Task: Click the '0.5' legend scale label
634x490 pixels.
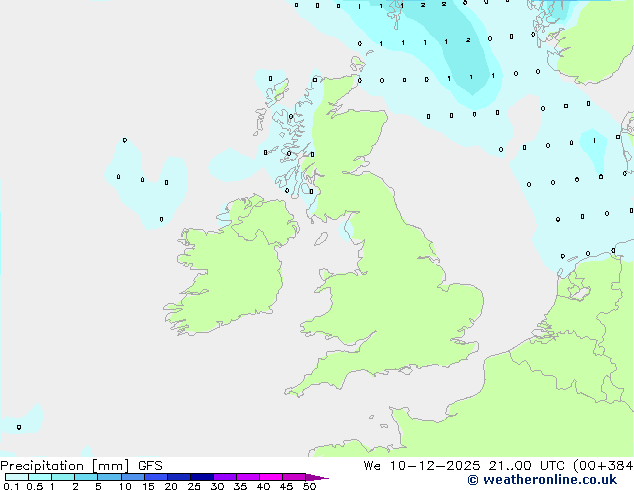Action: click(x=35, y=486)
